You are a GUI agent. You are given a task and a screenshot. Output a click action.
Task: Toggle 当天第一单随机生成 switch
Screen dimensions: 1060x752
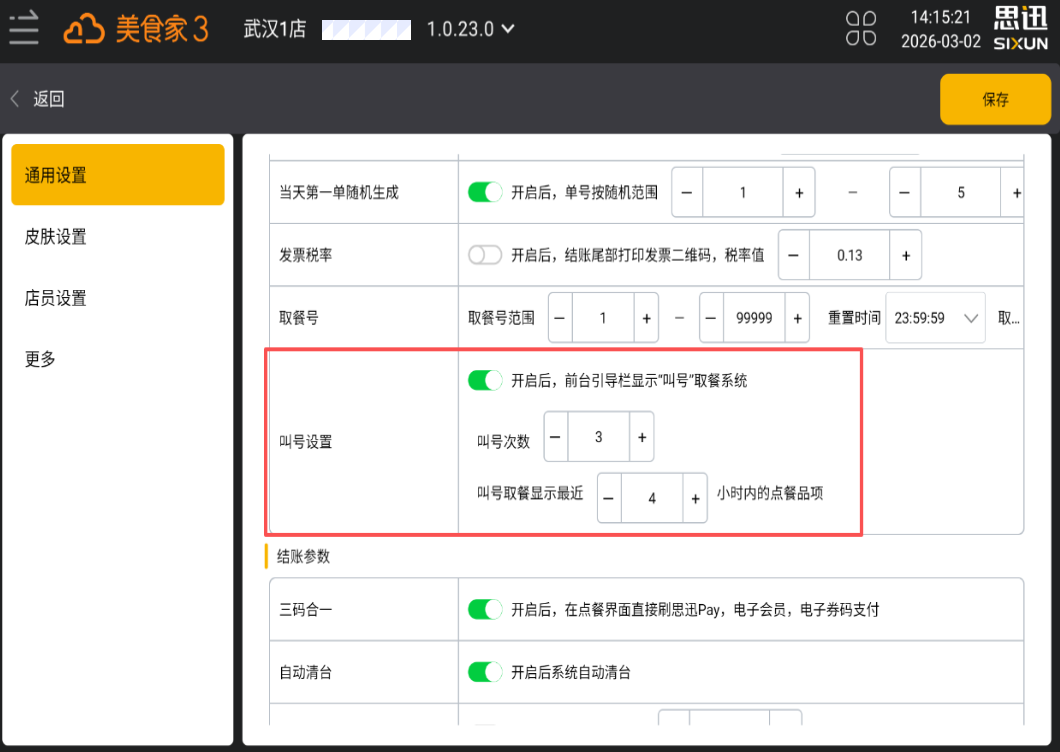(485, 192)
